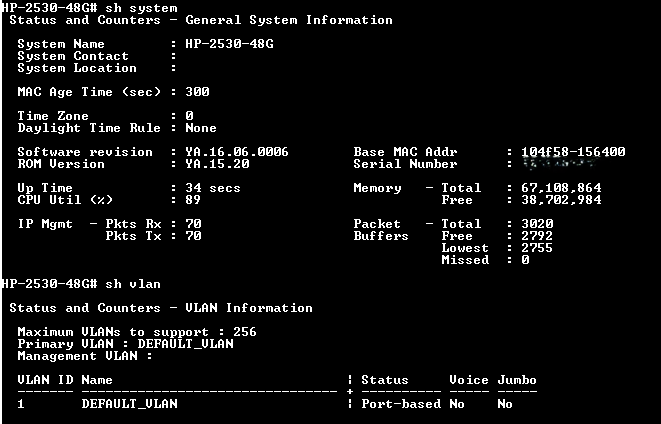The height and width of the screenshot is (424, 661).
Task: Click the Time Zone value 0
Action: (x=189, y=115)
